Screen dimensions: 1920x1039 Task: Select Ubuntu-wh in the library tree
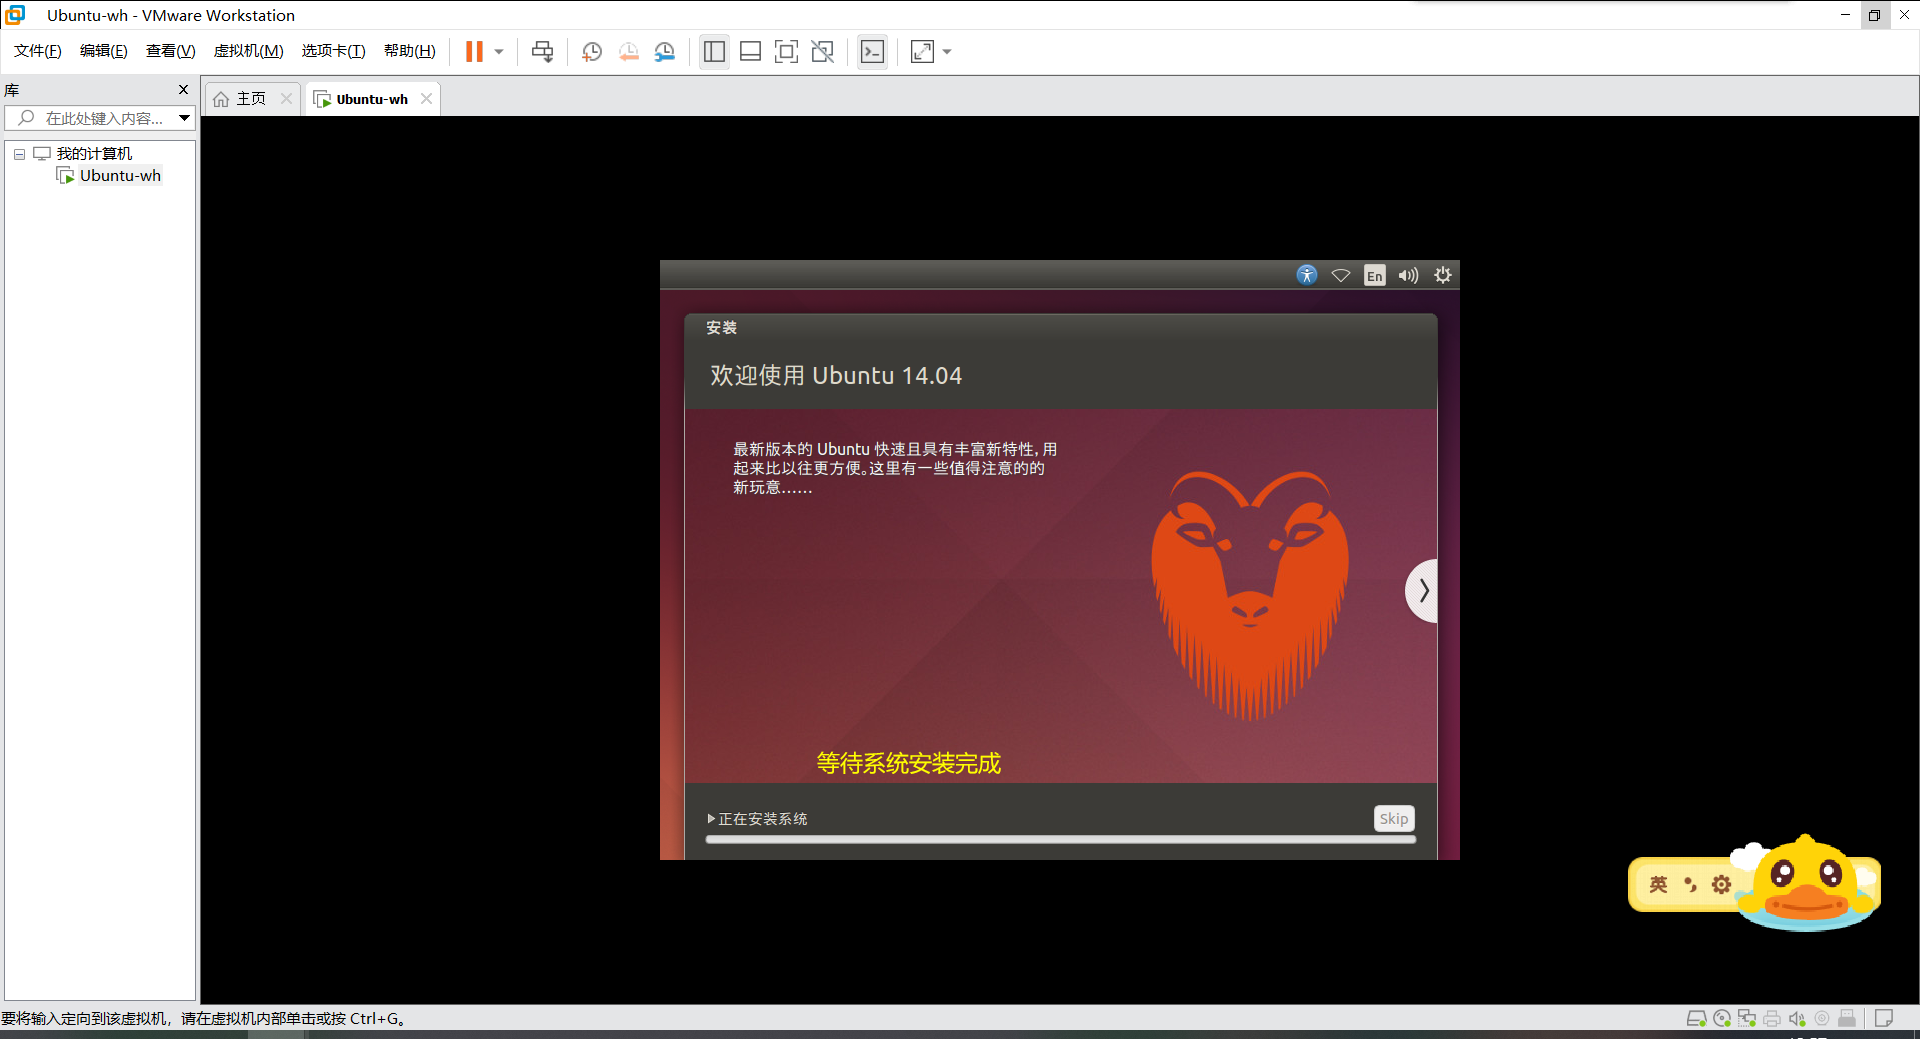[x=120, y=176]
